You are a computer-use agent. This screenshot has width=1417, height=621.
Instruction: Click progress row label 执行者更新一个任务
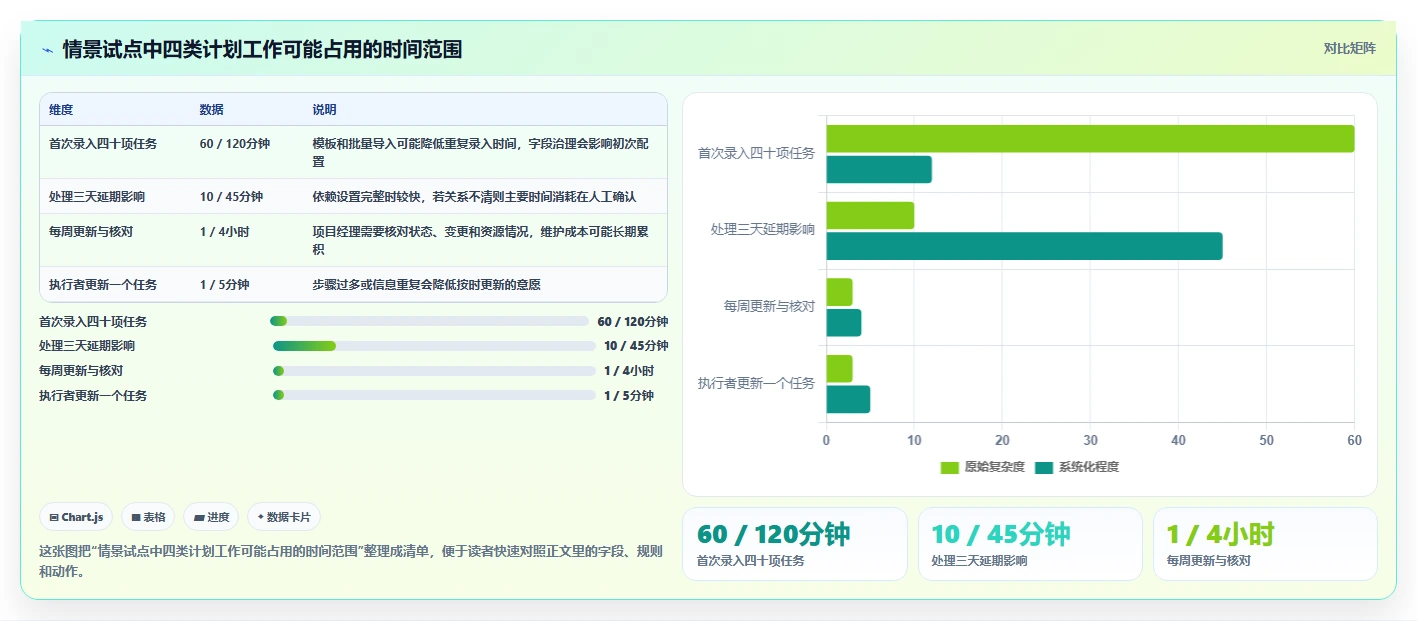coord(93,396)
